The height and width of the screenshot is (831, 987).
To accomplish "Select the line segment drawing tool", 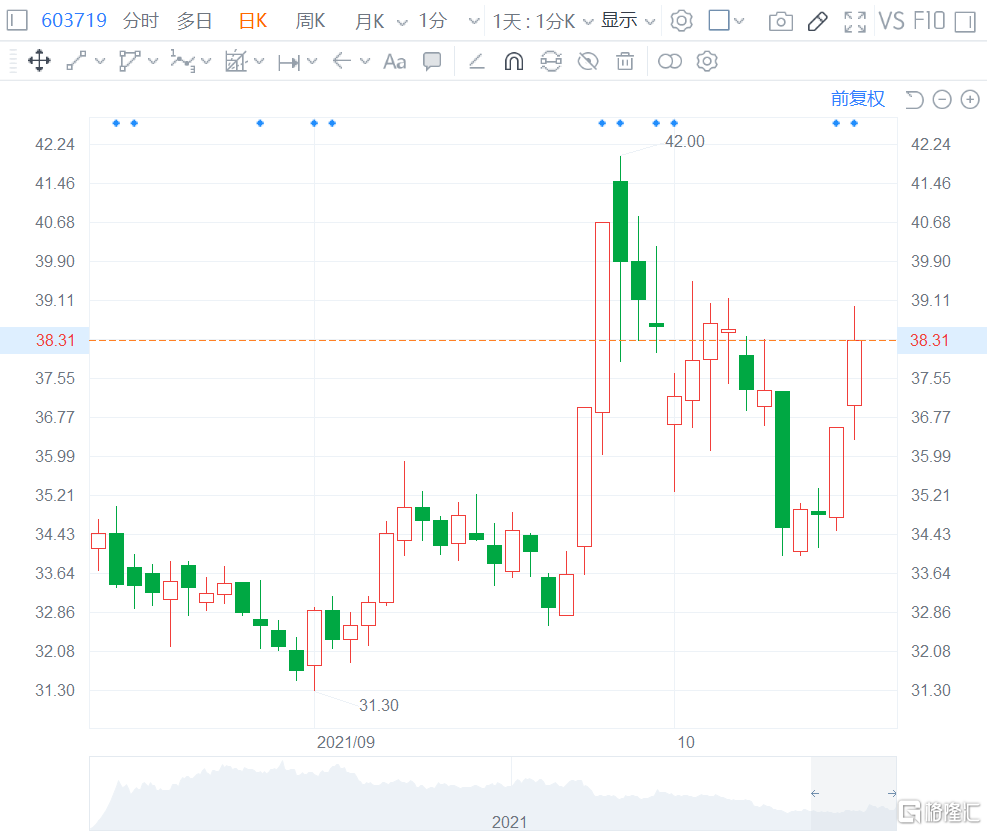I will click(x=76, y=61).
